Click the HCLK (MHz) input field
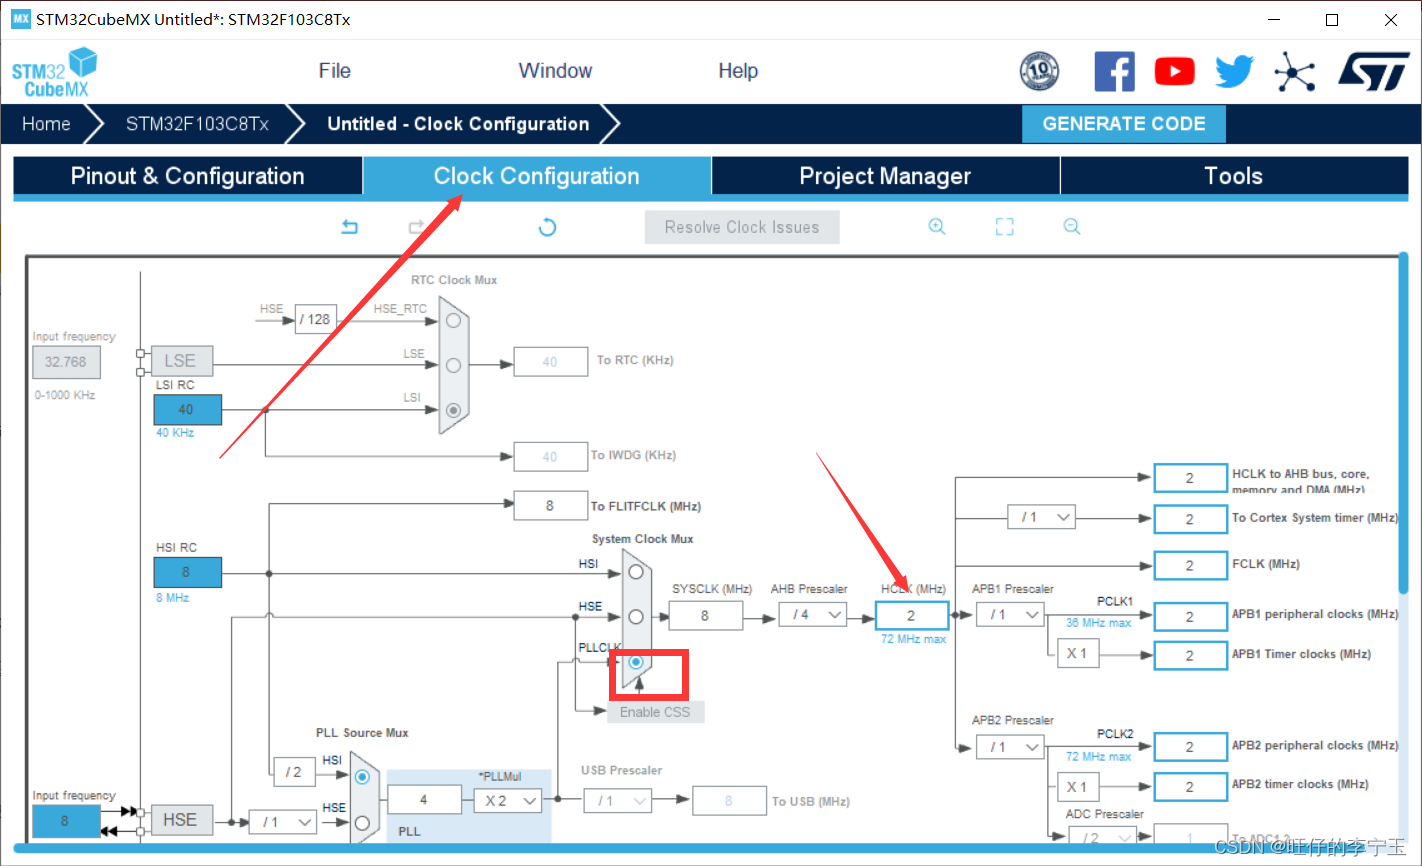This screenshot has width=1422, height=866. coord(912,615)
